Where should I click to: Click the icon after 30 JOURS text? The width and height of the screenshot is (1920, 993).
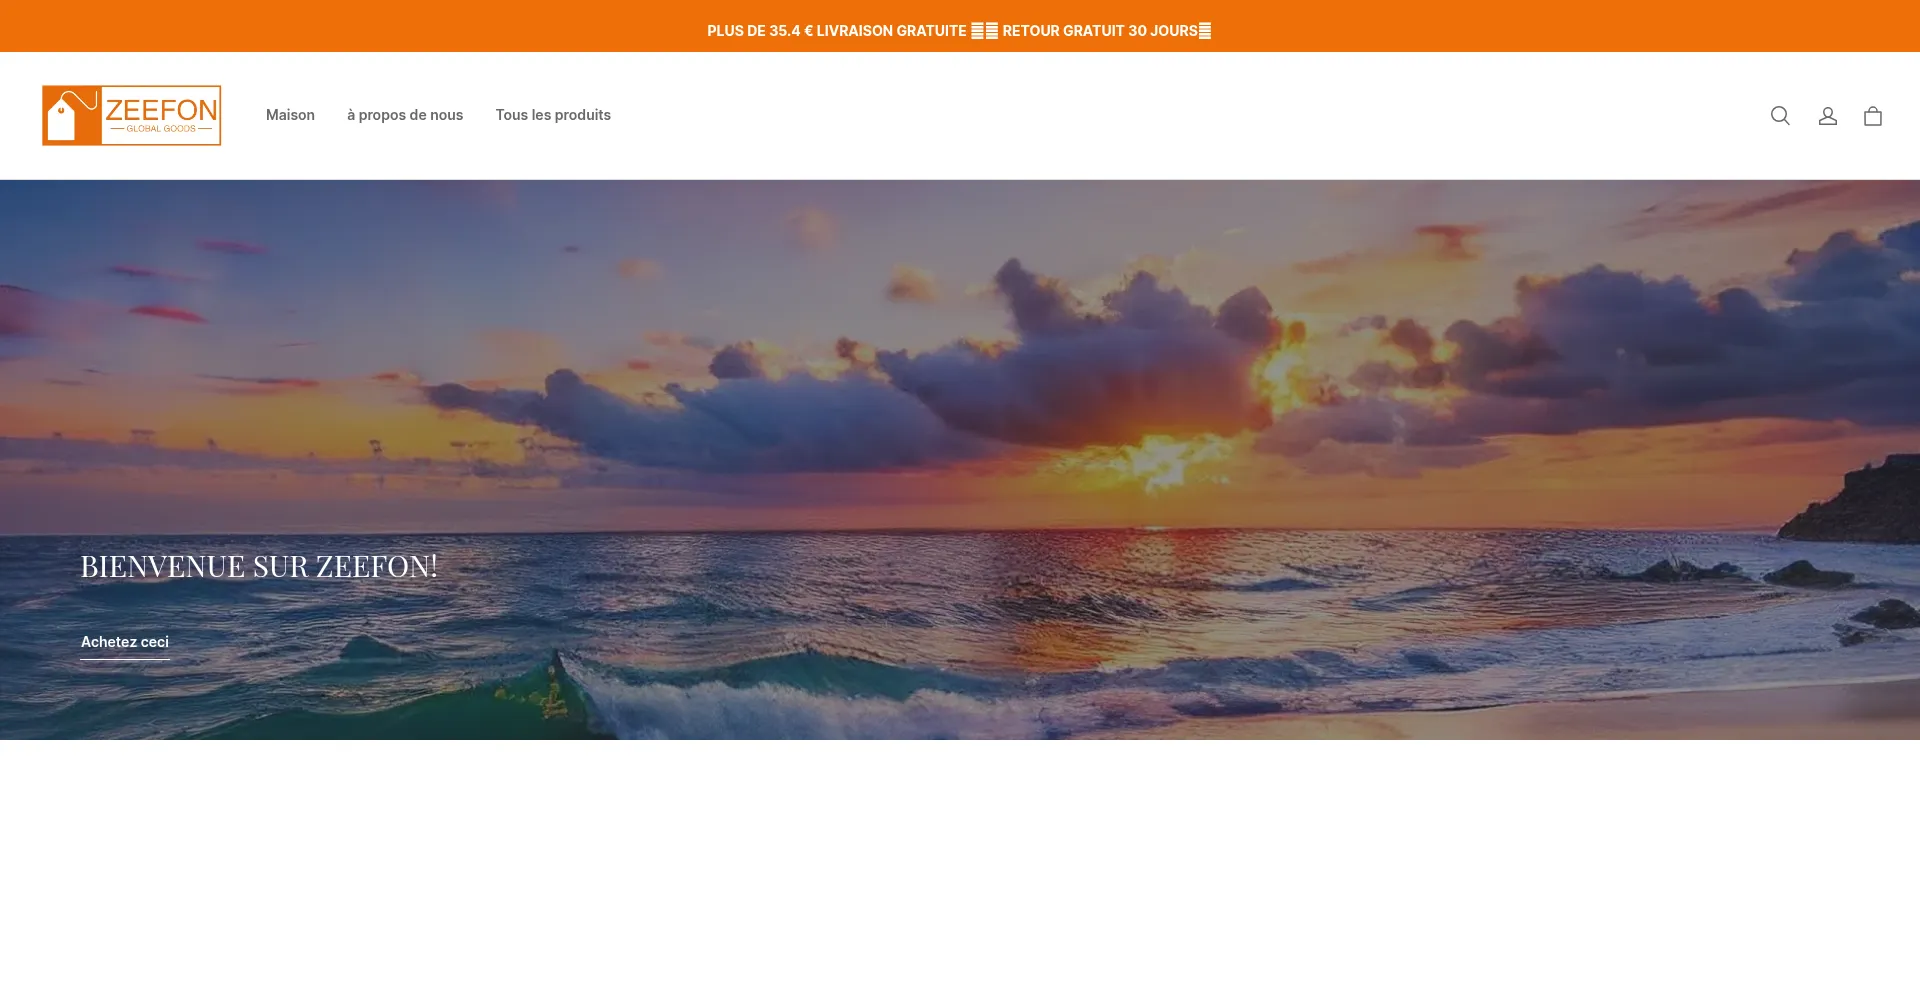pyautogui.click(x=1205, y=31)
